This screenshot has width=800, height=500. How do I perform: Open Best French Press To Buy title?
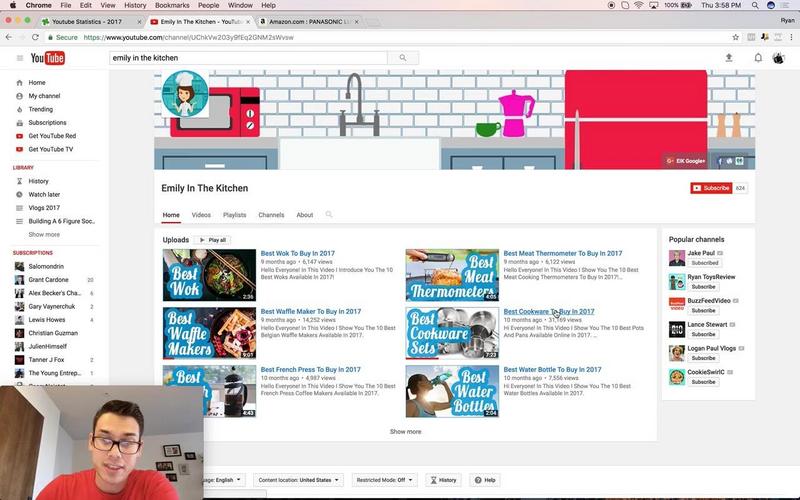(x=311, y=370)
